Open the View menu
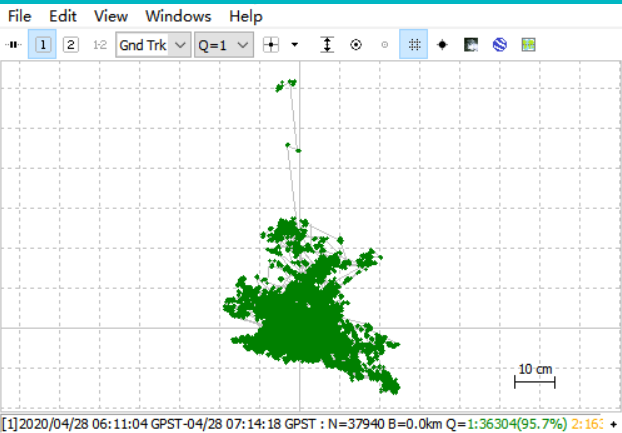Image resolution: width=622 pixels, height=433 pixels. click(111, 16)
